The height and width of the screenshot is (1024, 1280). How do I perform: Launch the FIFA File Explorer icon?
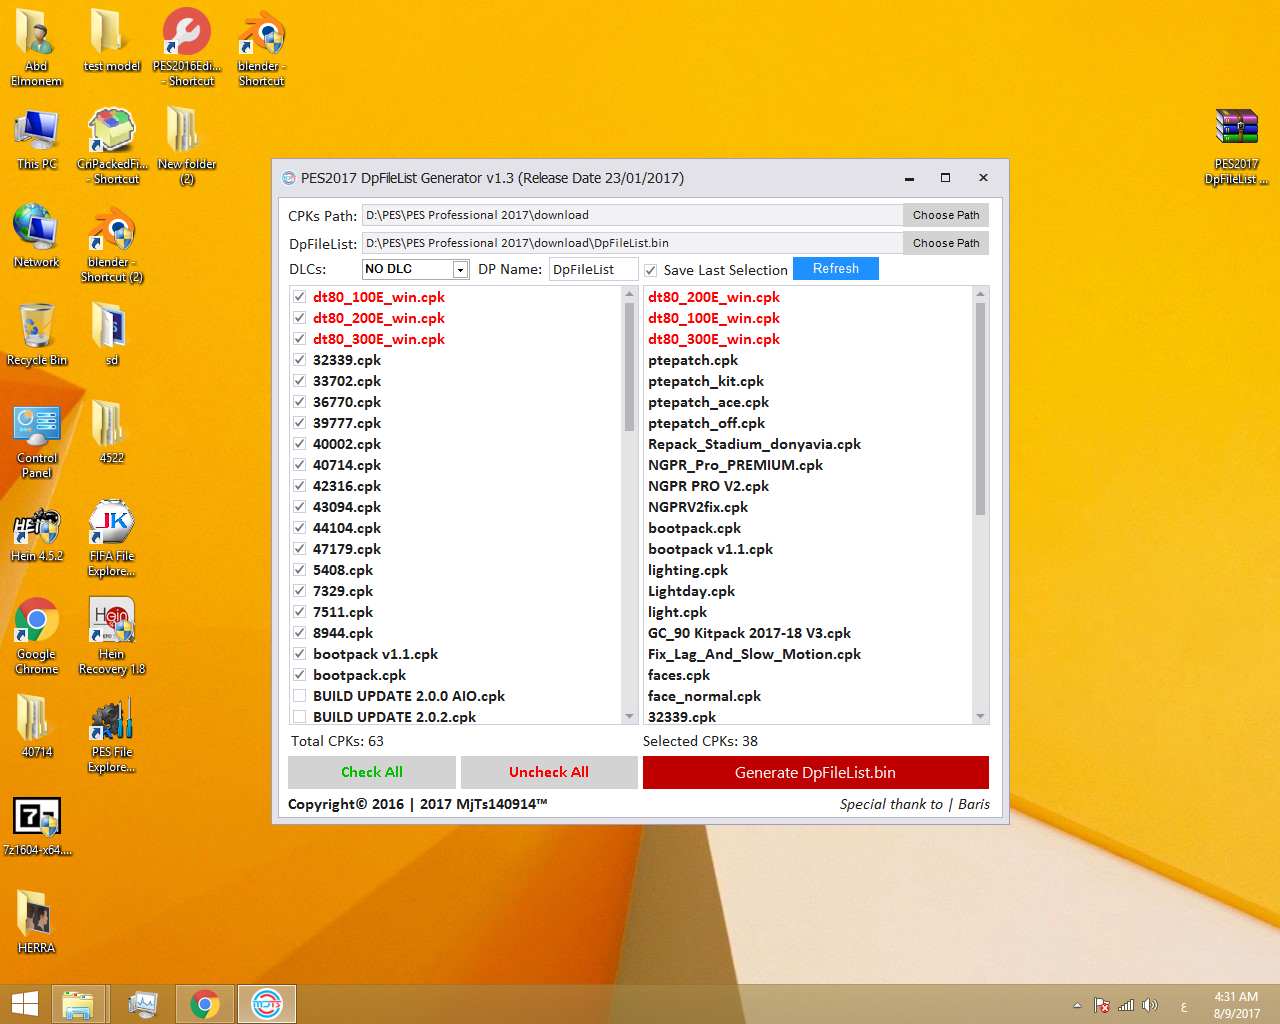pos(111,538)
